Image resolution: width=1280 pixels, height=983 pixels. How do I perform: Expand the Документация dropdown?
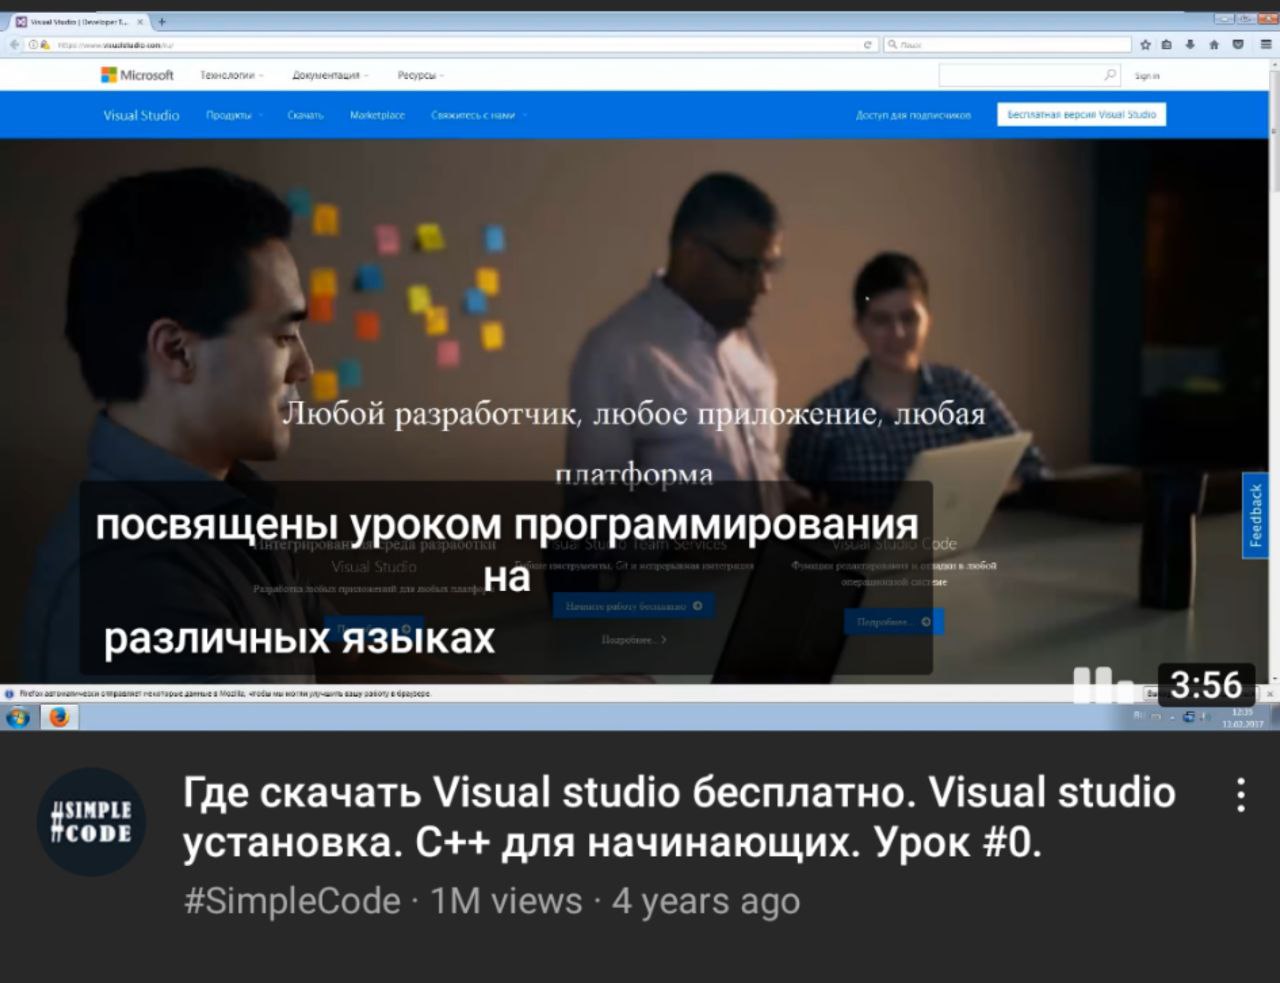click(330, 76)
